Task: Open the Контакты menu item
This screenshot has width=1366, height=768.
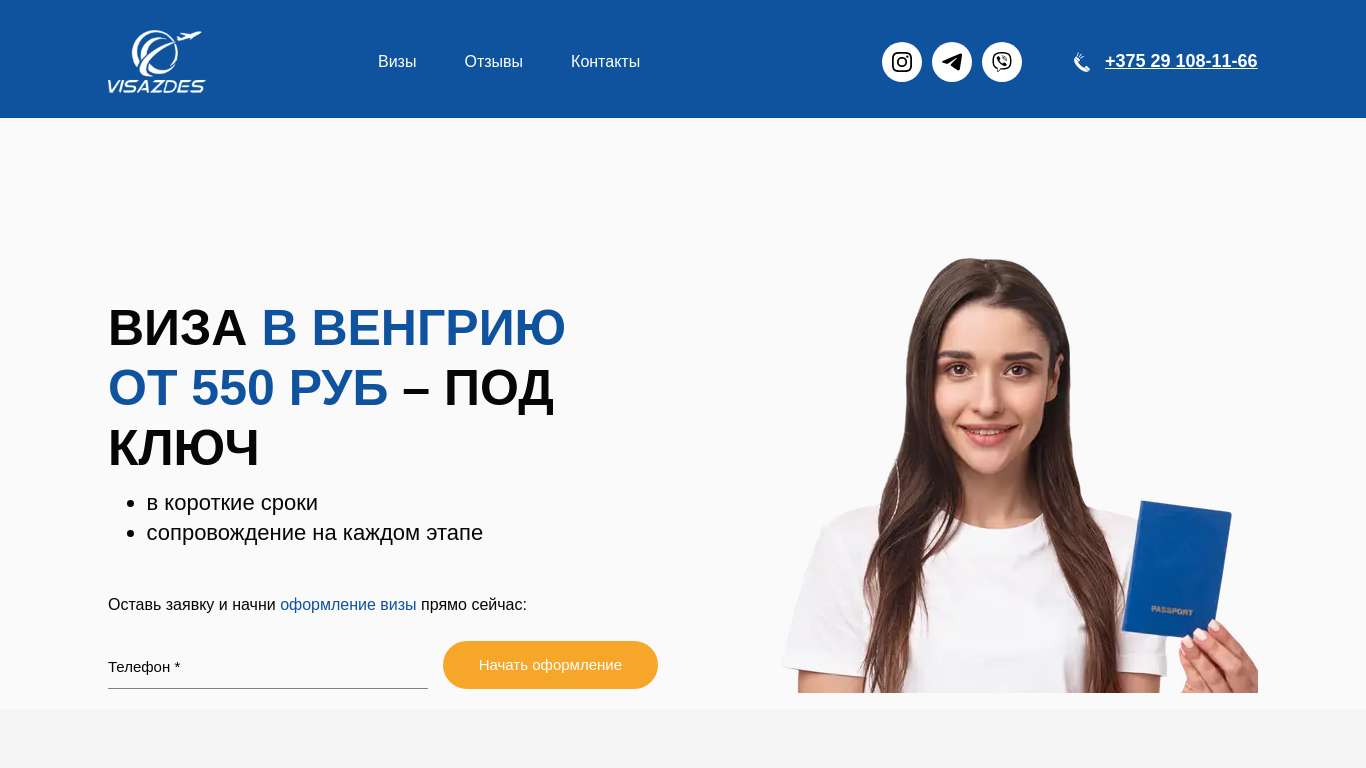Action: (605, 62)
